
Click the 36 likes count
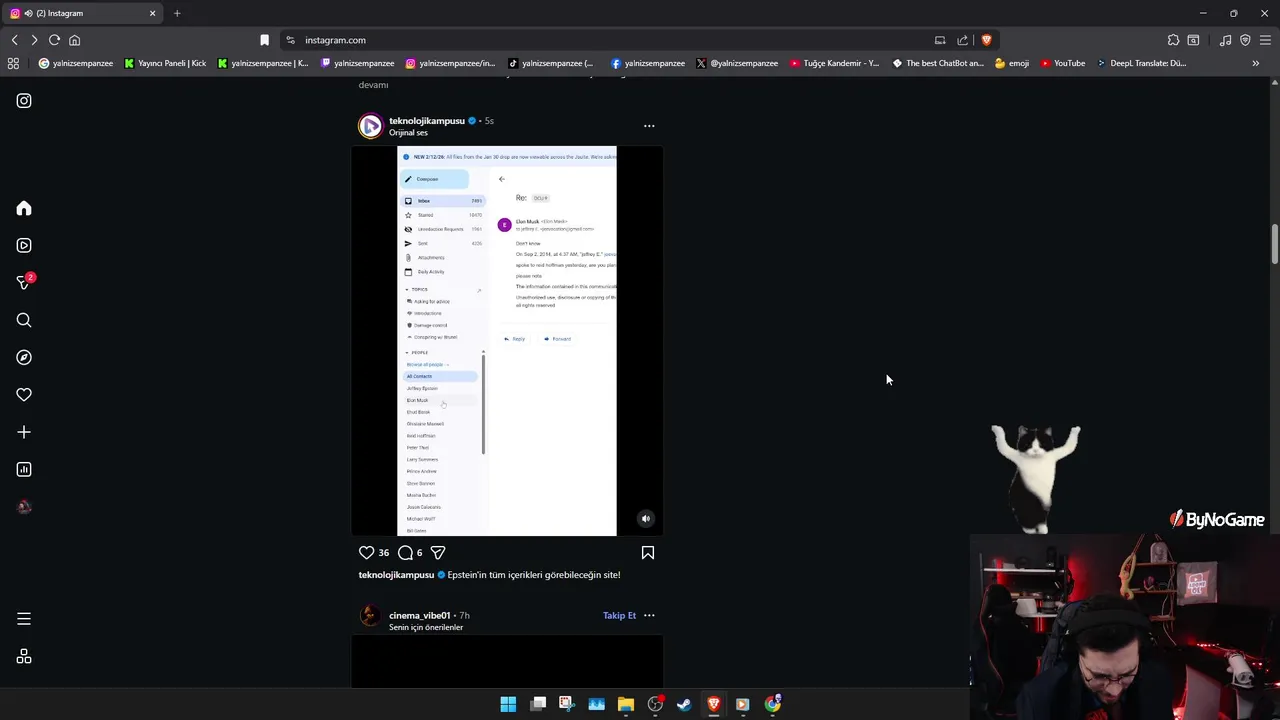point(383,552)
